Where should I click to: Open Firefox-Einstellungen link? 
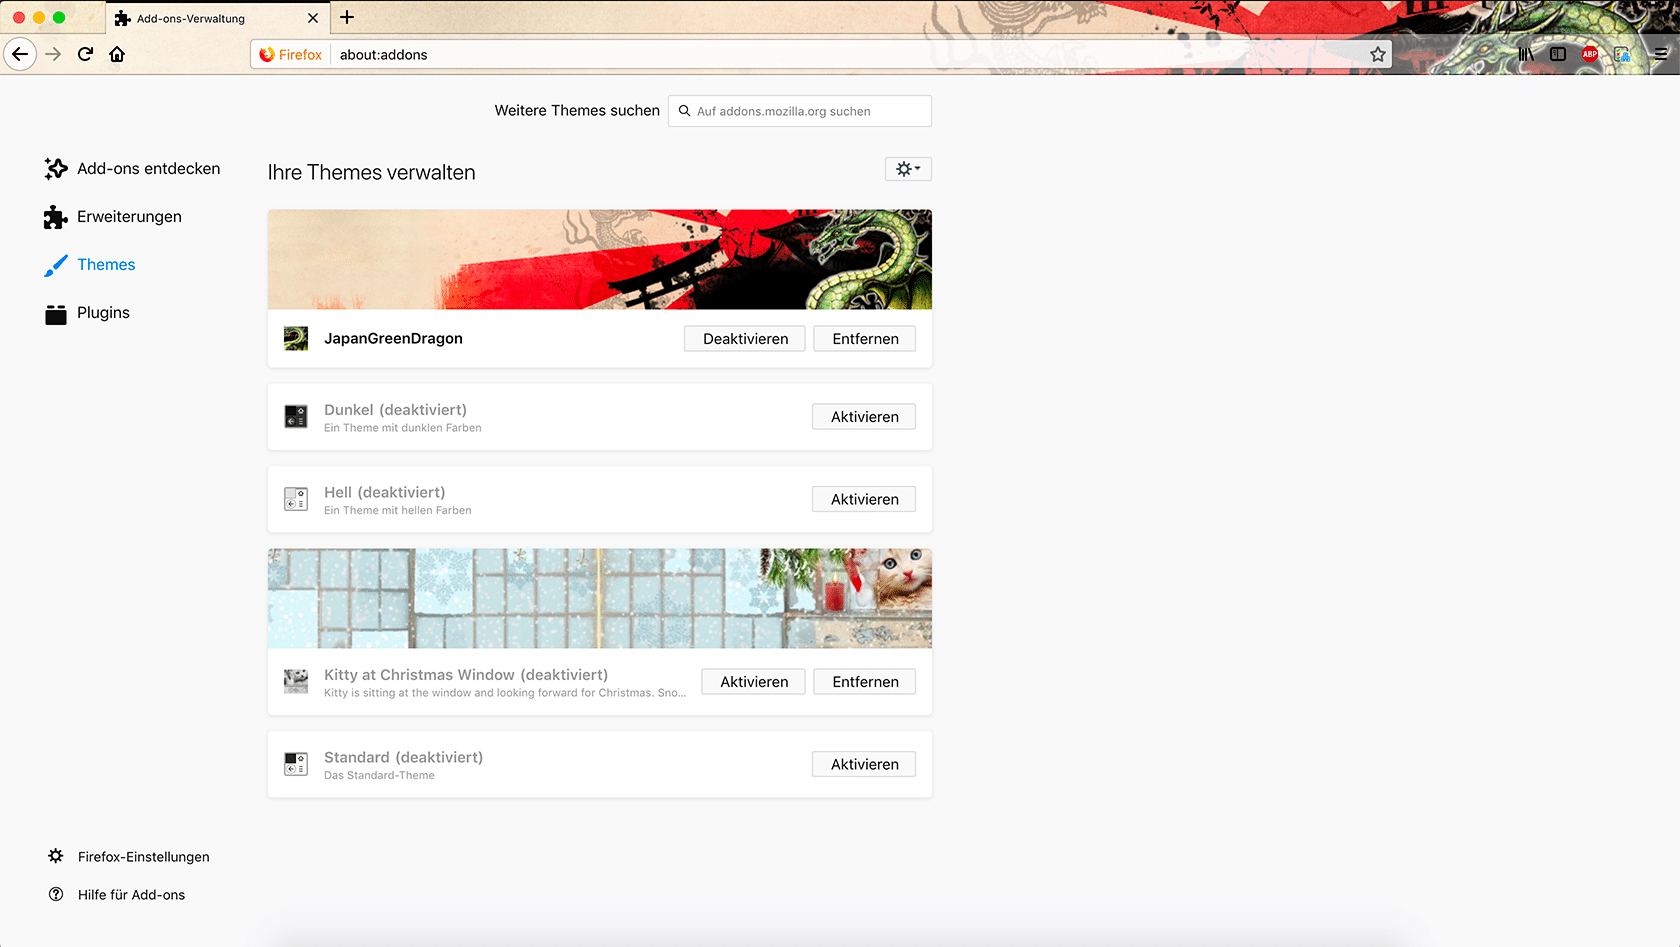[144, 857]
